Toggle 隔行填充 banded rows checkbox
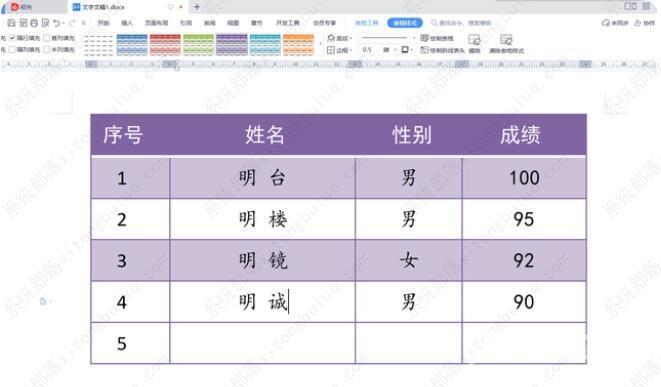Viewport: 661px width, 387px height. click(x=12, y=38)
